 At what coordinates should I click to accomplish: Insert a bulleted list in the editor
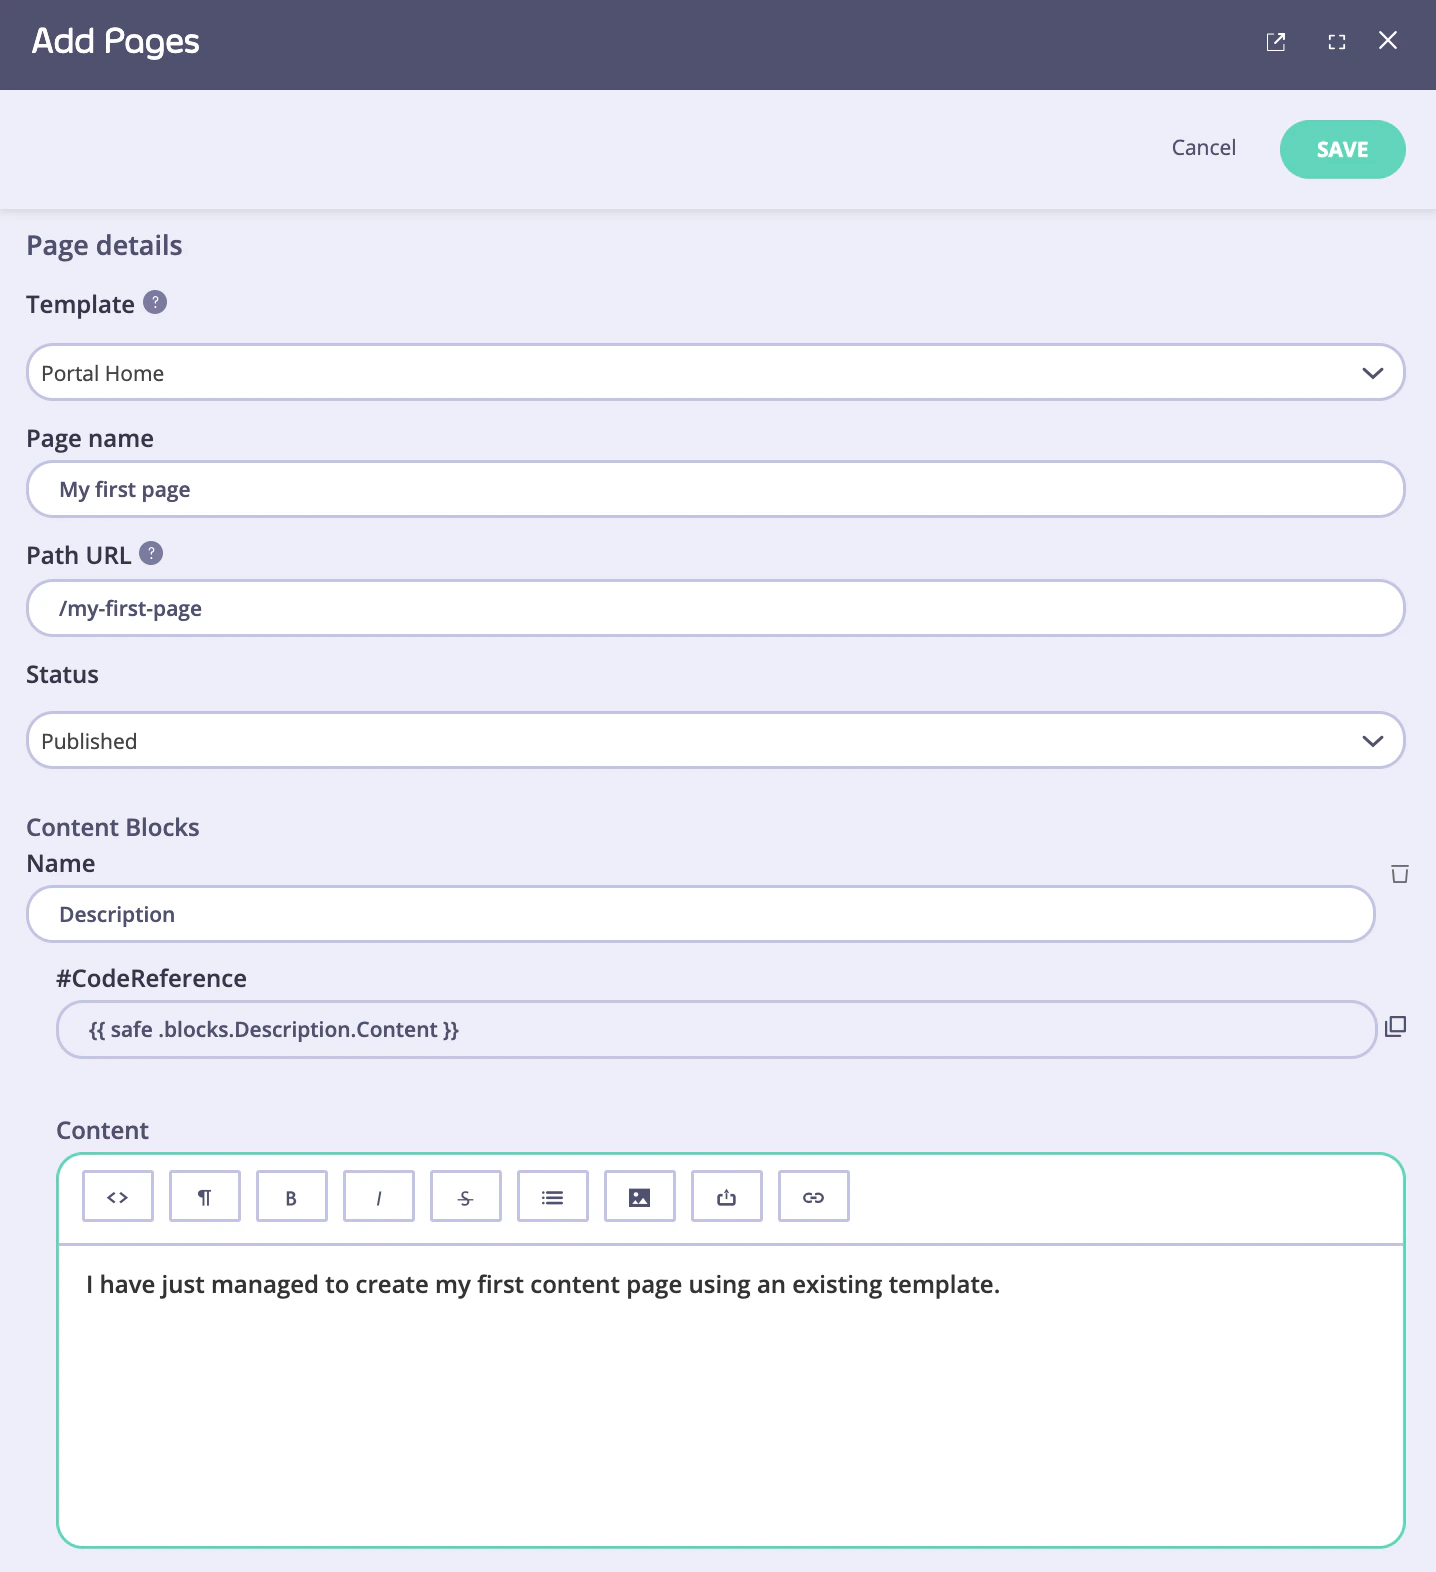pos(552,1196)
